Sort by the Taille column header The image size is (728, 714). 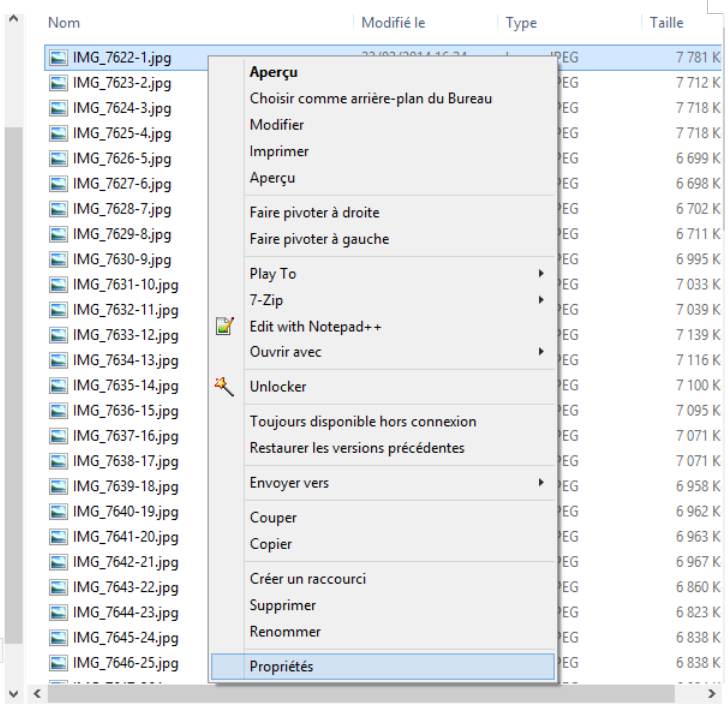(666, 22)
